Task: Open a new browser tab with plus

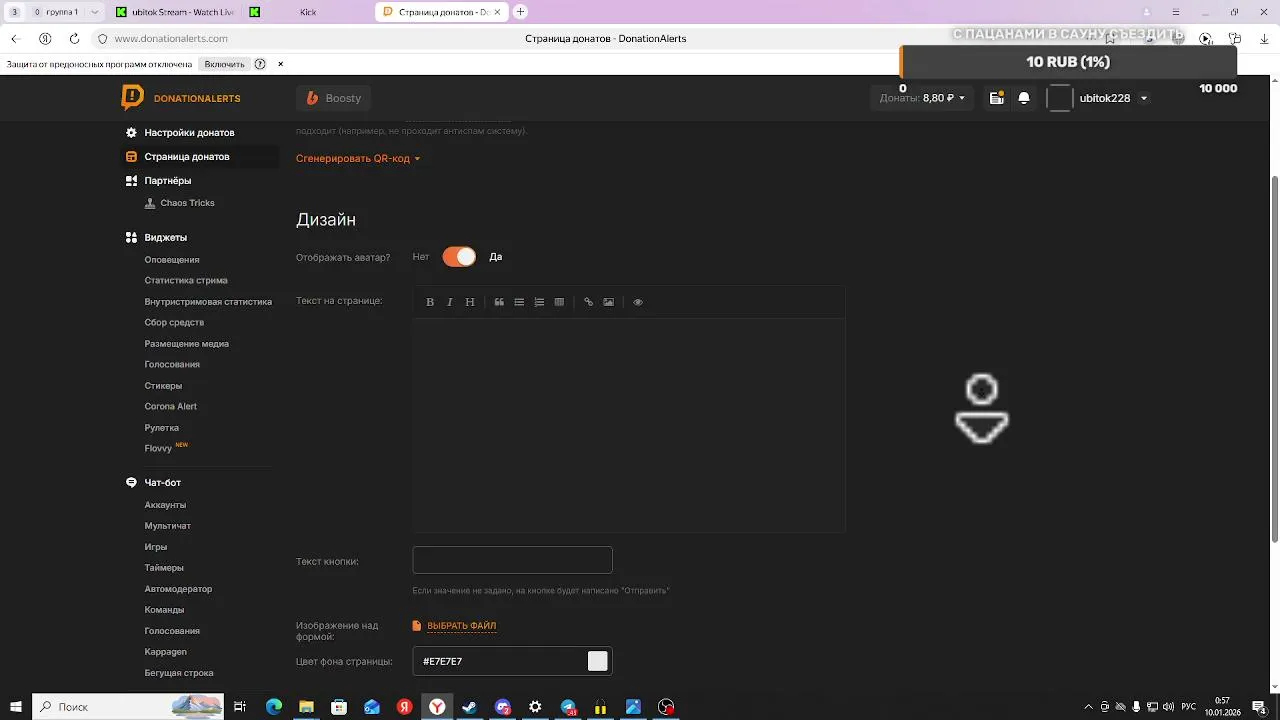Action: click(520, 12)
